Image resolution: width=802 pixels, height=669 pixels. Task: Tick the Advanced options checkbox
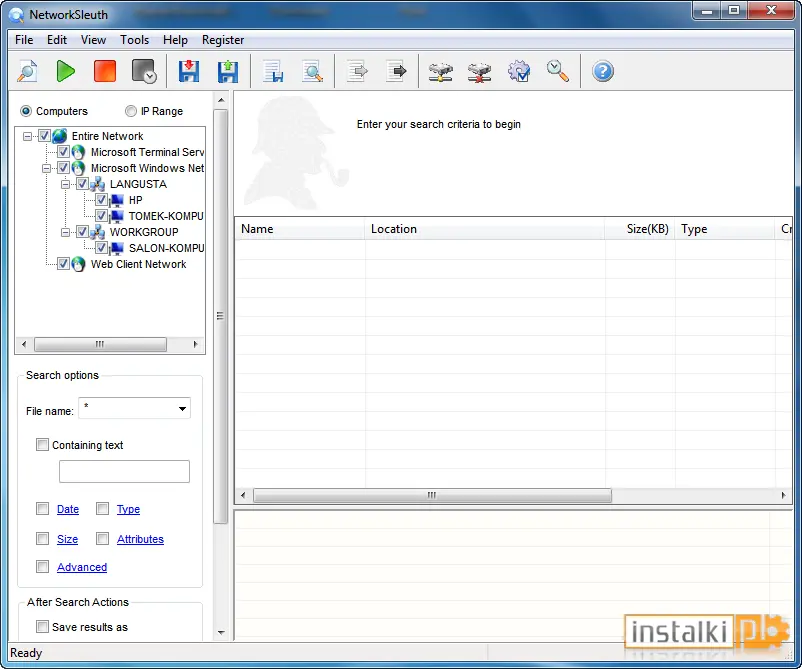[42, 567]
